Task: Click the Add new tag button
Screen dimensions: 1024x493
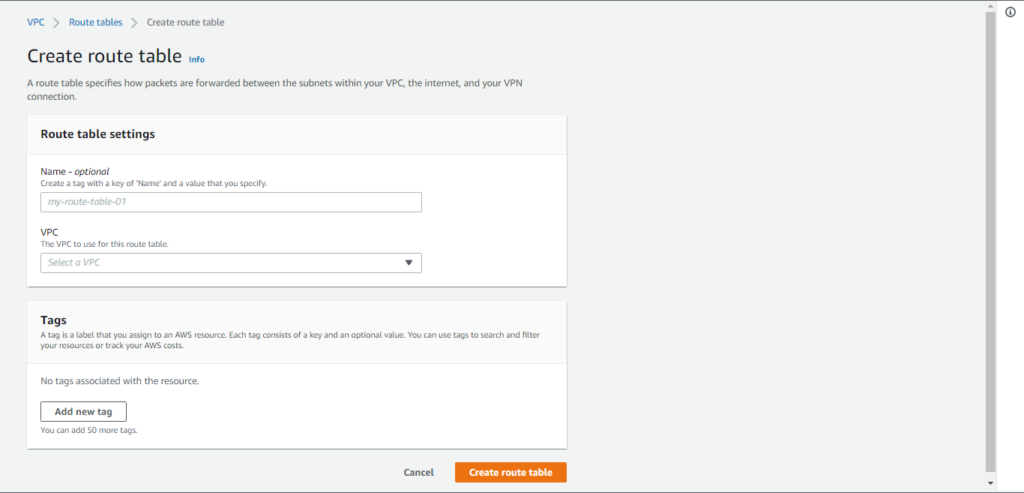Action: [x=84, y=412]
